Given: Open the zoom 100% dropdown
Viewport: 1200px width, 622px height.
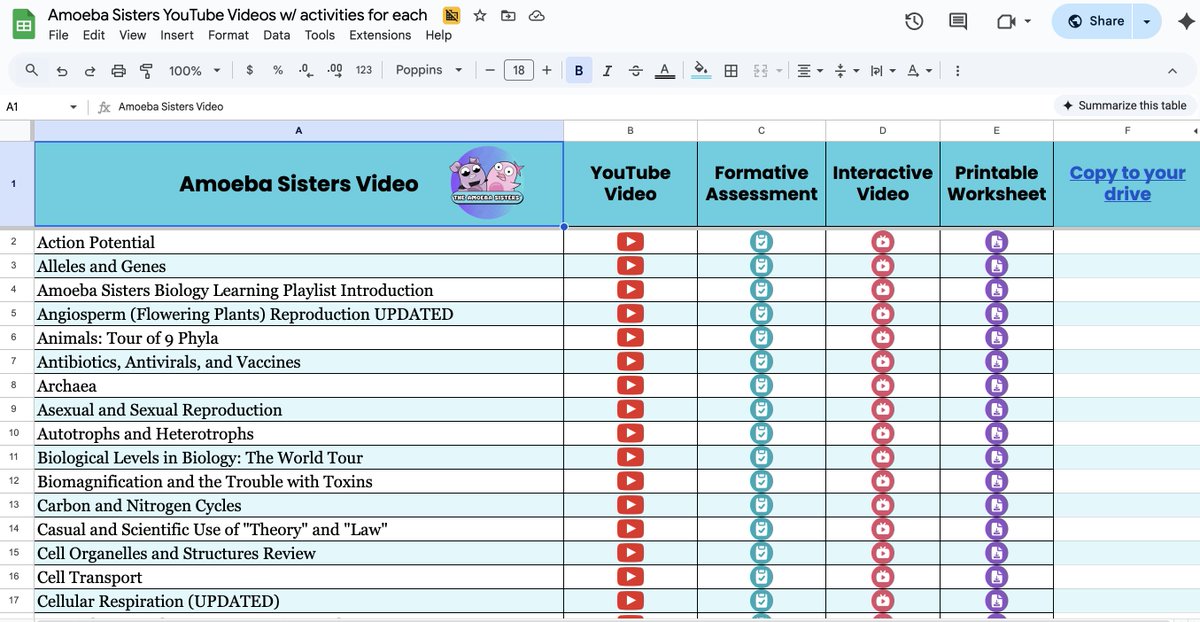Looking at the screenshot, I should point(193,70).
